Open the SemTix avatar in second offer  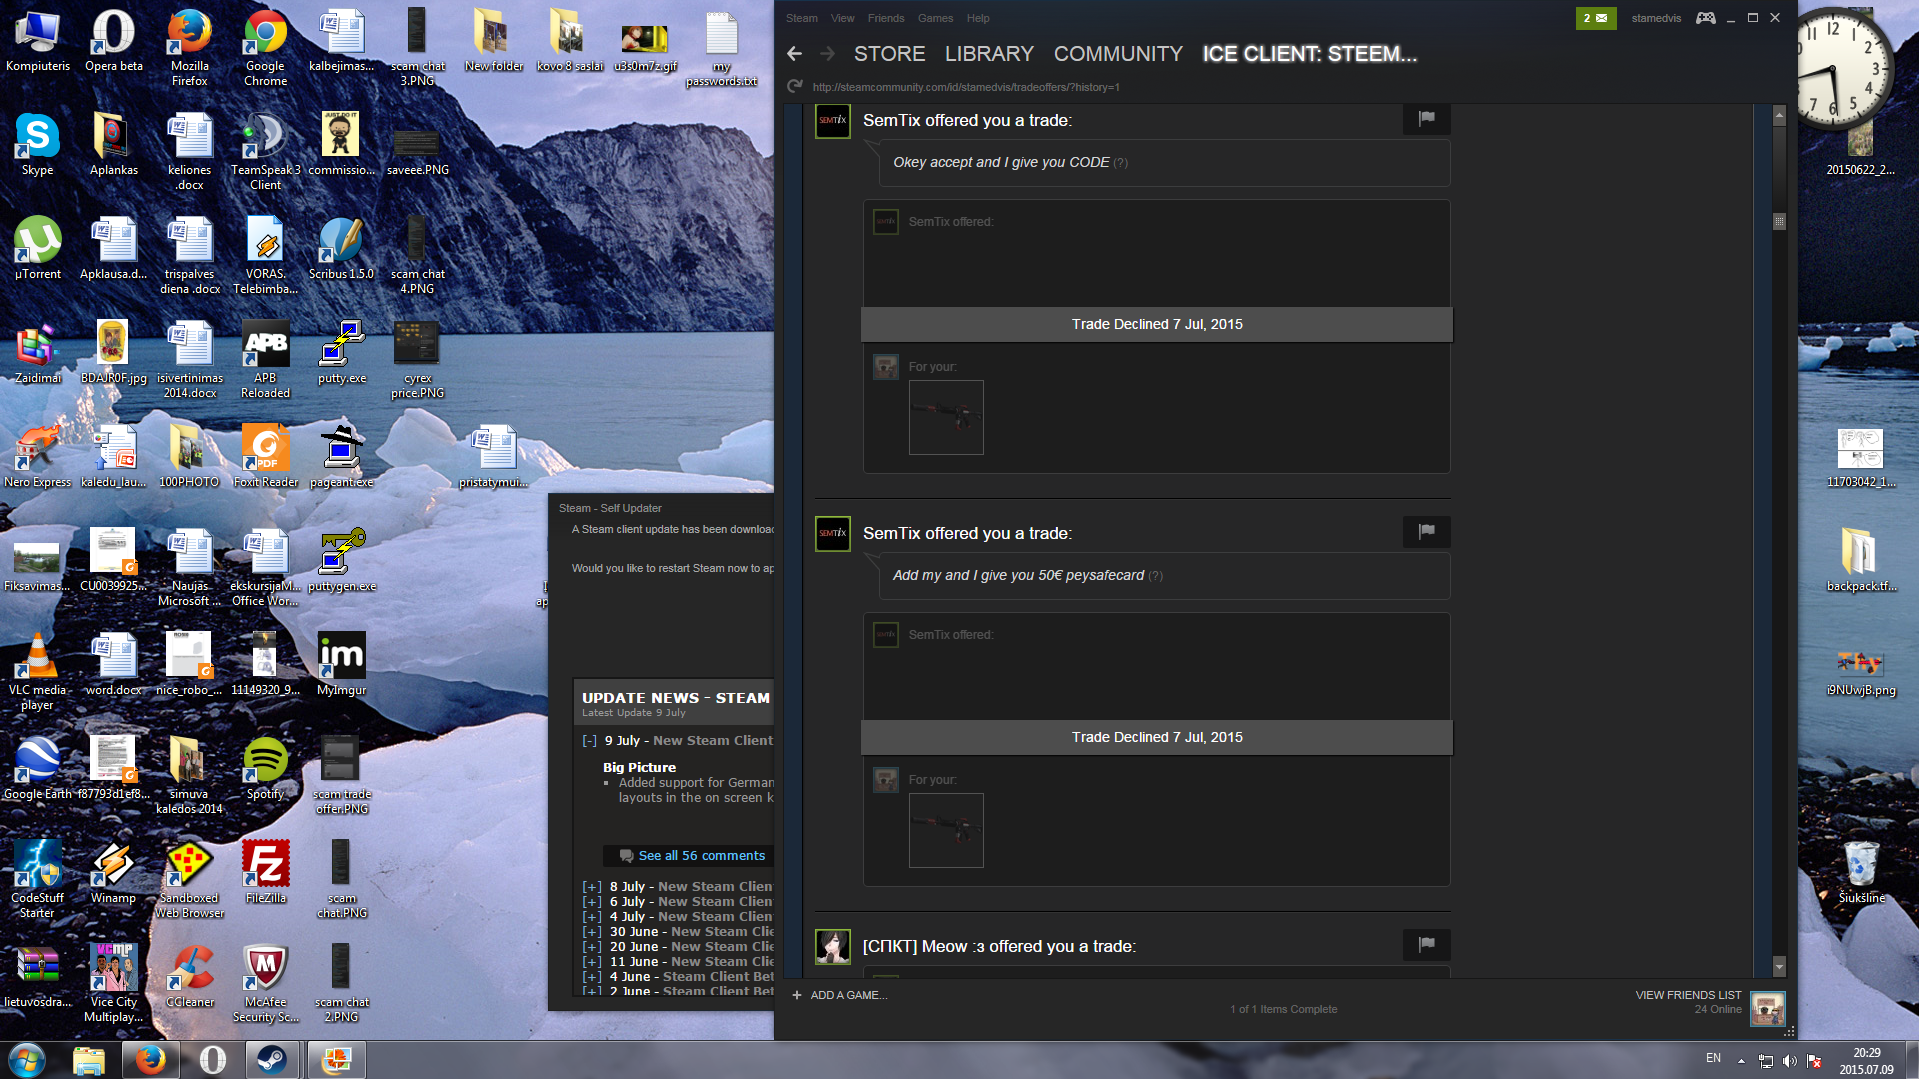point(833,534)
